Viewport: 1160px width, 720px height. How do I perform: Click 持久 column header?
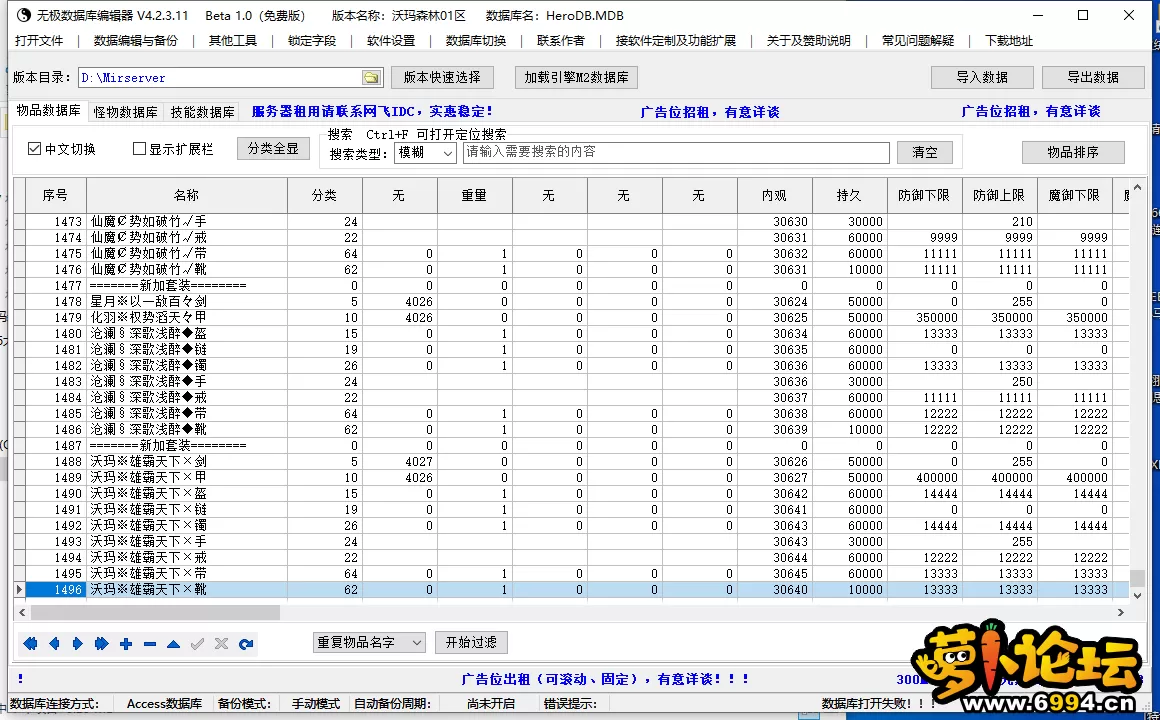(849, 195)
